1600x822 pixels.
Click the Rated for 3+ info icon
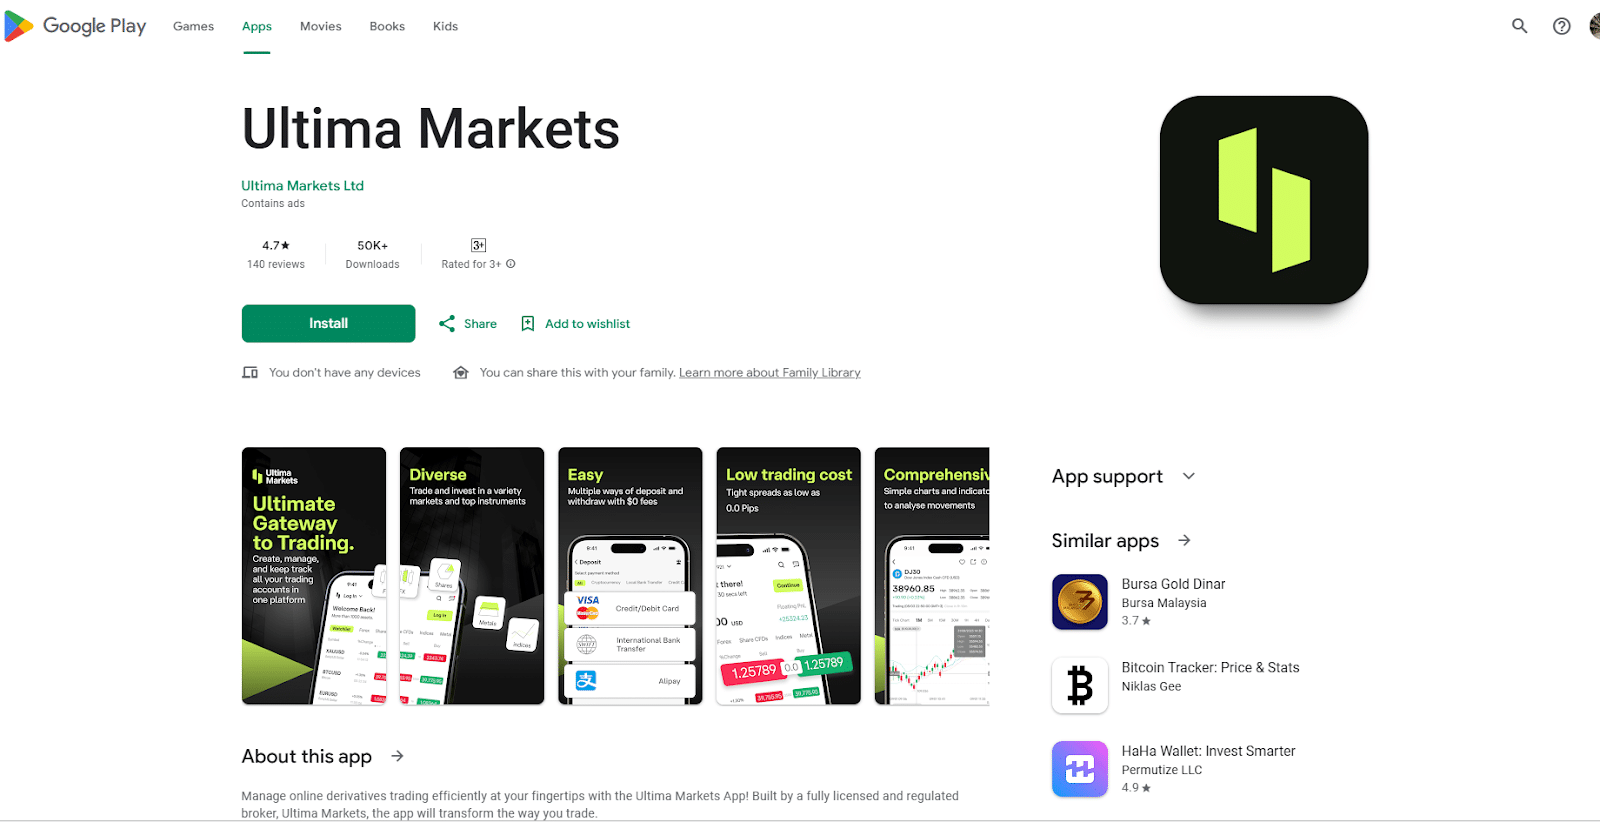511,264
